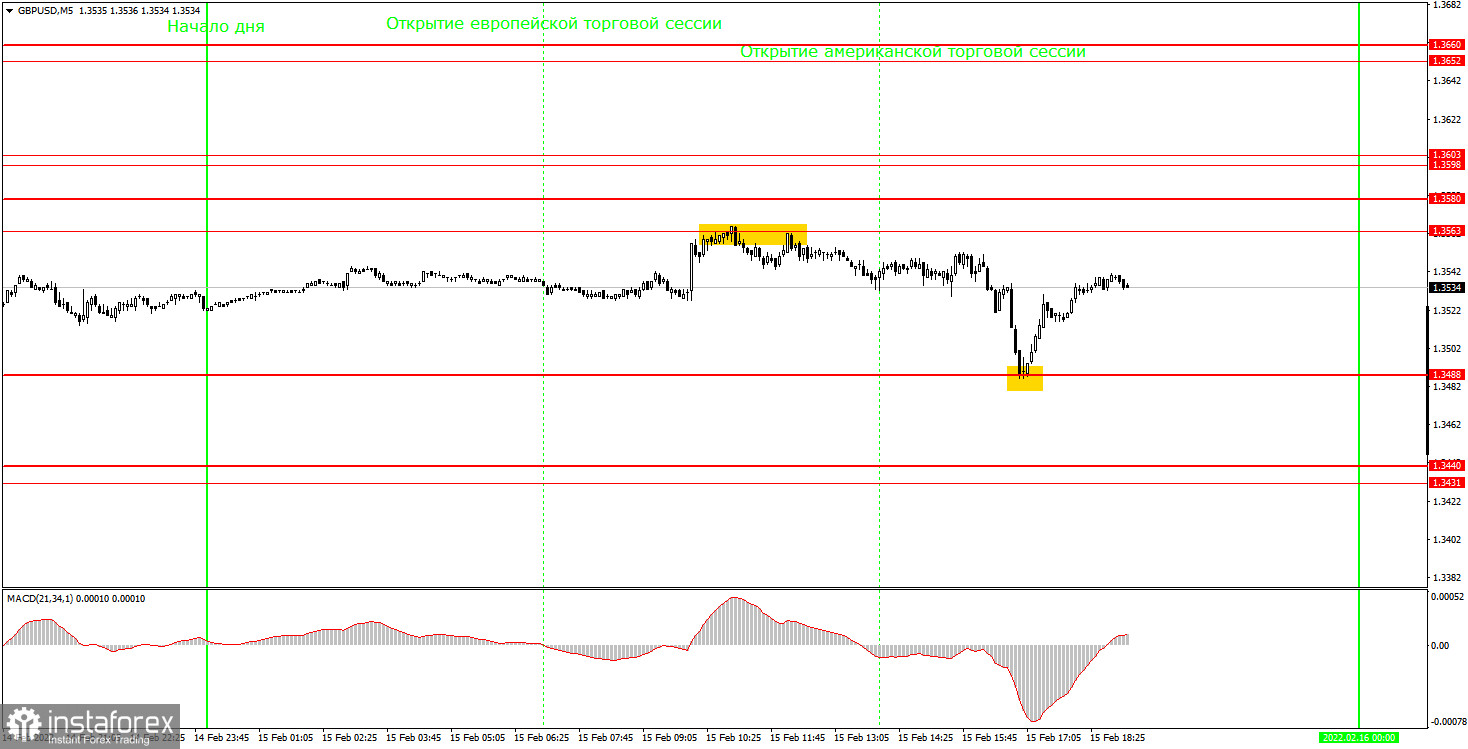Viewport: 1468px width, 749px height.
Task: Click the 1.3682 price scale value
Action: click(x=1446, y=5)
